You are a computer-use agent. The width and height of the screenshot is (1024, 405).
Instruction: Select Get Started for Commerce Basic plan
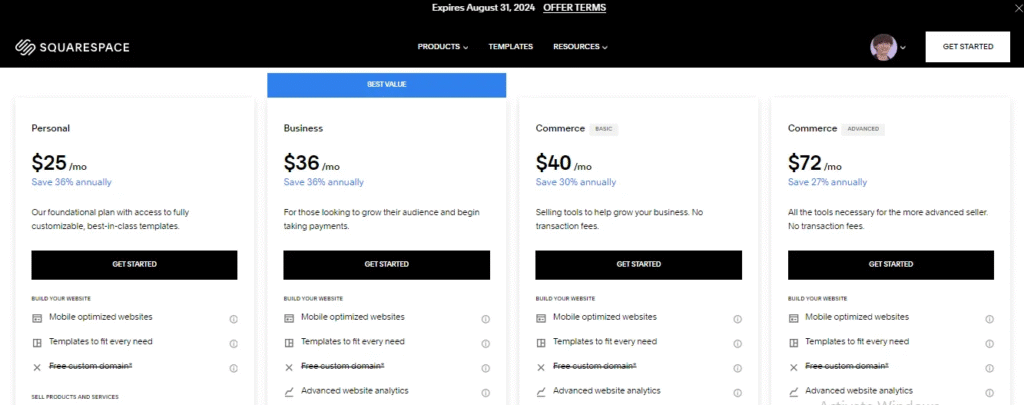(x=638, y=265)
